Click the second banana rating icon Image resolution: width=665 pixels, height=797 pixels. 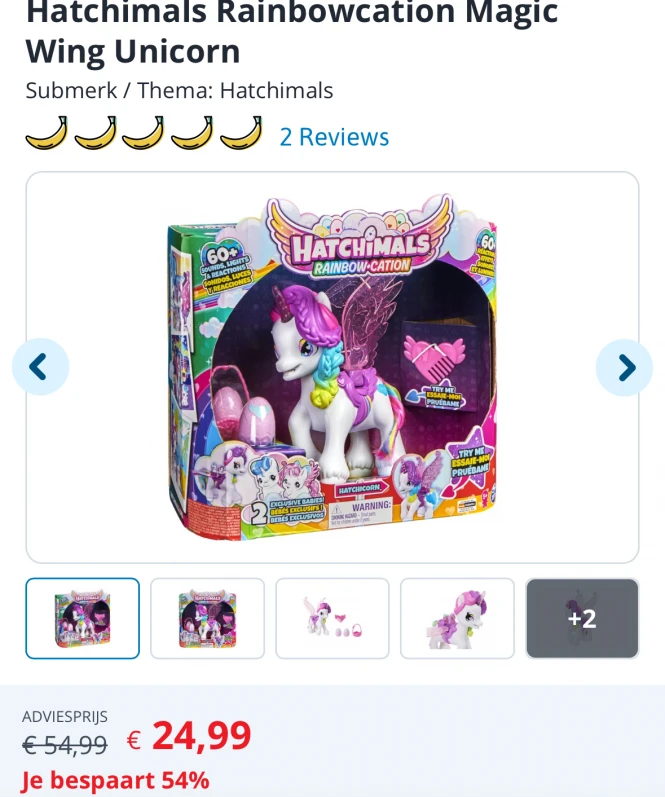tap(95, 133)
